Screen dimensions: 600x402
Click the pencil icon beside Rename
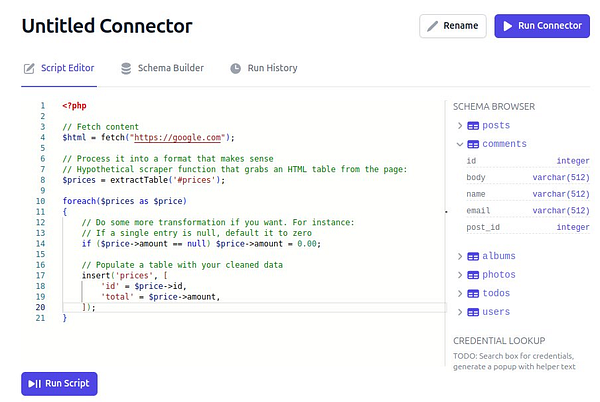[x=433, y=26]
